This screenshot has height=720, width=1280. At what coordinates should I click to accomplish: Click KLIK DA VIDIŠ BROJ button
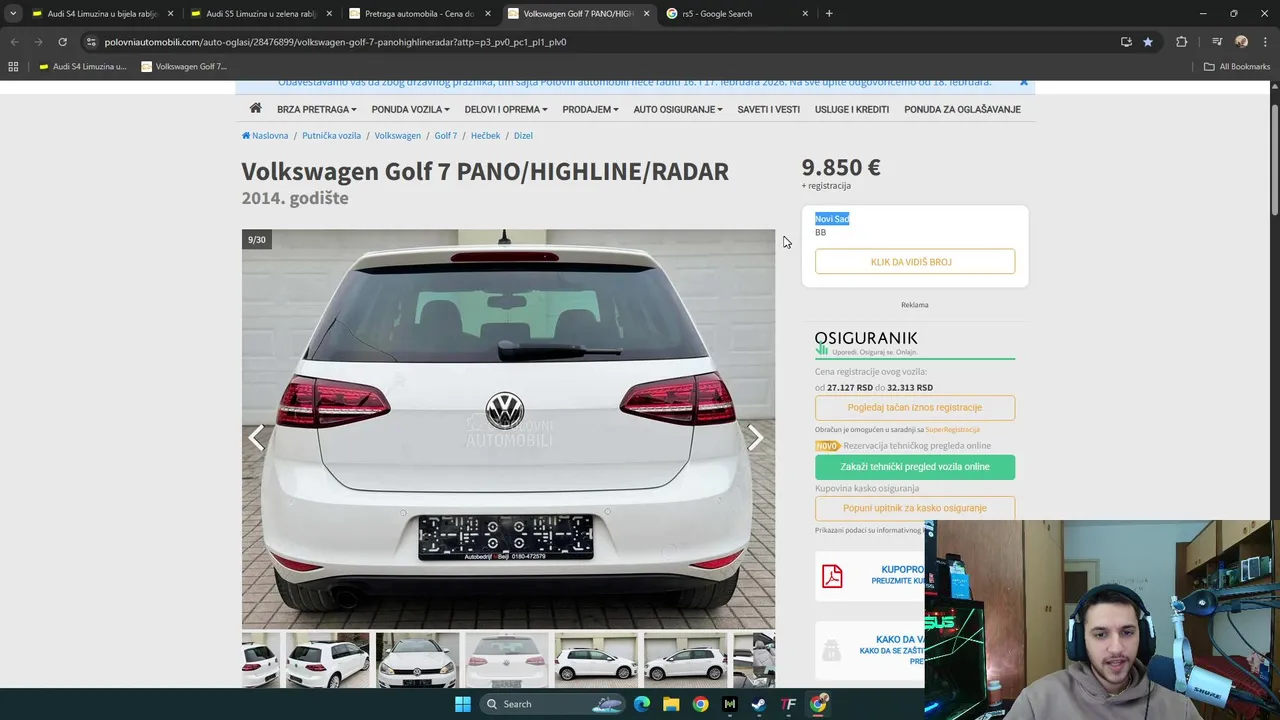coord(914,262)
